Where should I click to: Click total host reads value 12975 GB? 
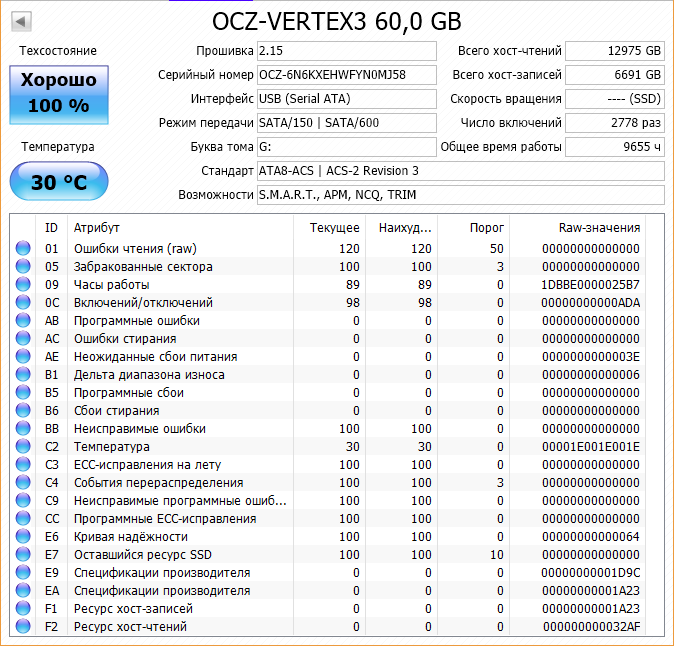pyautogui.click(x=615, y=51)
